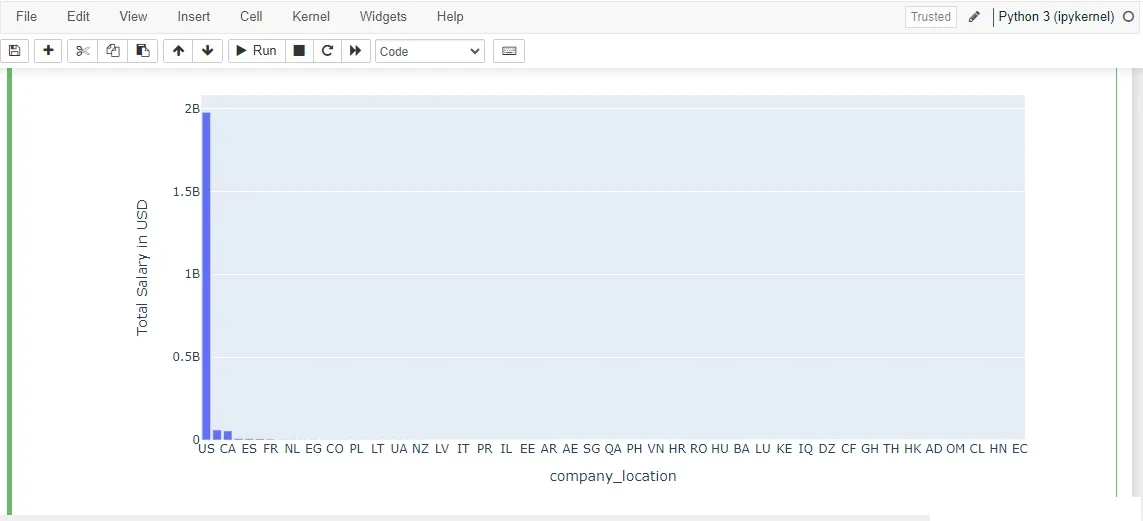Interrupt the kernel with stop icon
Viewport: 1143px width, 521px height.
tap(299, 51)
